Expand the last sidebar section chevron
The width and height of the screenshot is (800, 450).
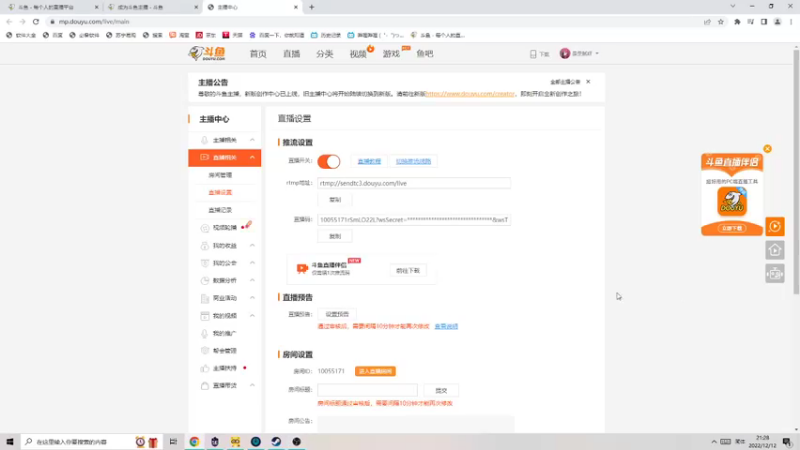pyautogui.click(x=252, y=385)
